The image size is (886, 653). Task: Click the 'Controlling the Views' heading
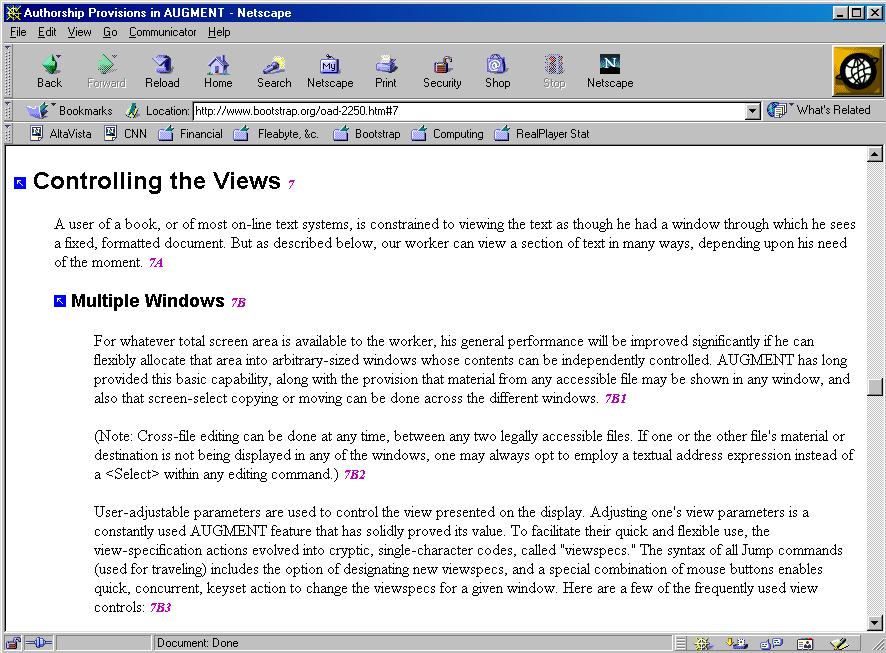[157, 181]
